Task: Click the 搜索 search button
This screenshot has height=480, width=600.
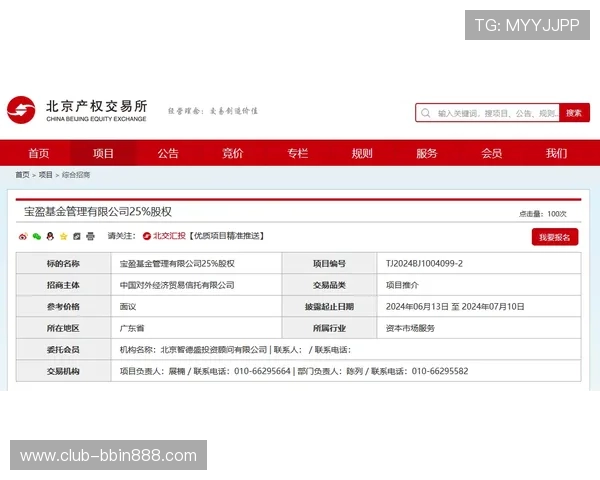Action: click(x=574, y=113)
